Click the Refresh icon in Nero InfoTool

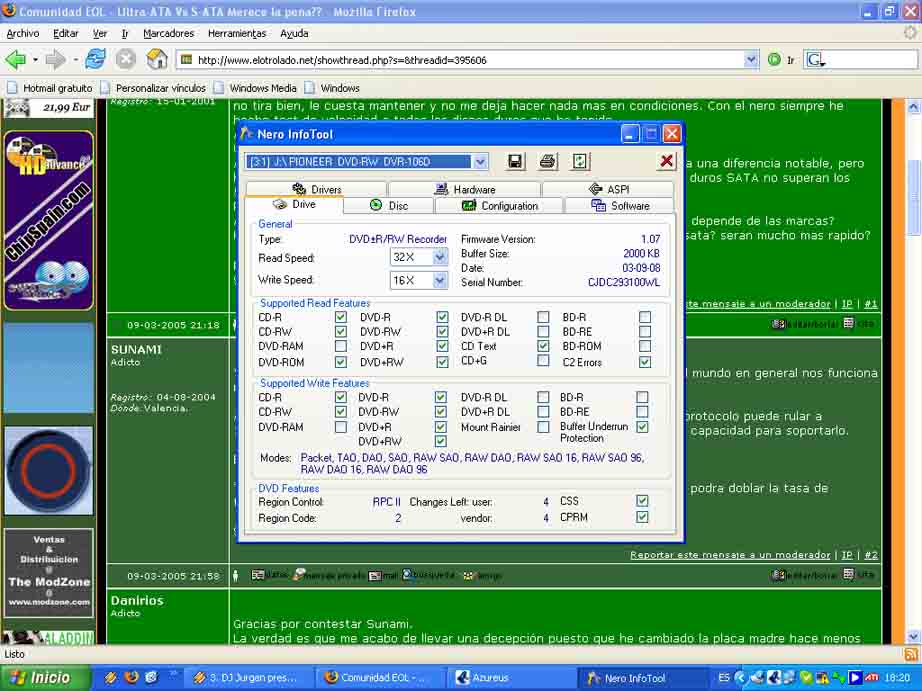(x=580, y=161)
